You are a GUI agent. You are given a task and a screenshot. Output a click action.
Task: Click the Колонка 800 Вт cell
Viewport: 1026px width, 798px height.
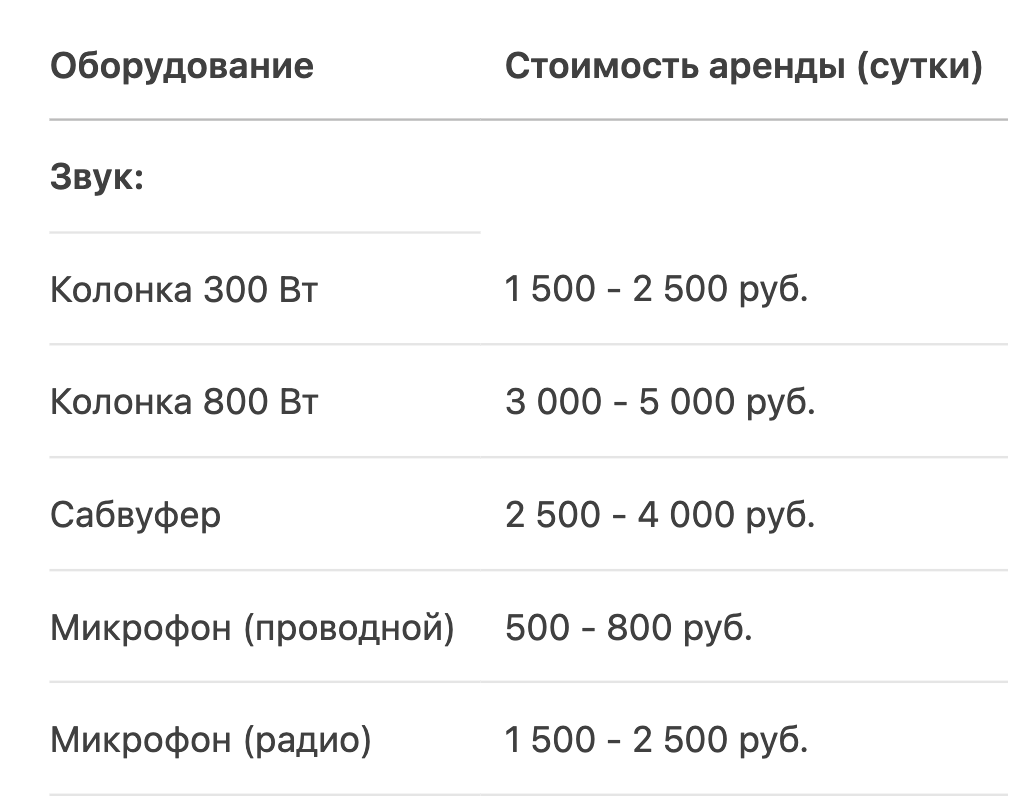click(x=184, y=402)
